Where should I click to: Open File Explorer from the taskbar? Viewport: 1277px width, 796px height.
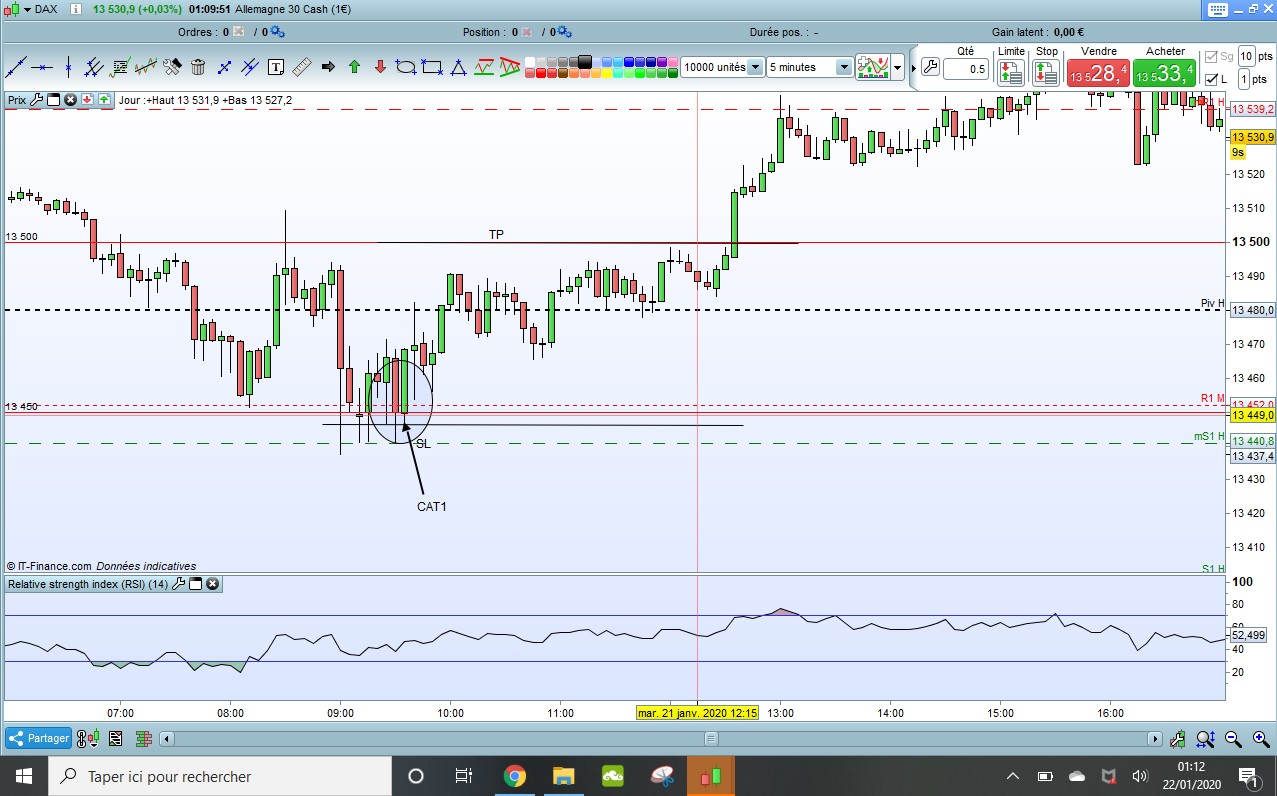563,776
